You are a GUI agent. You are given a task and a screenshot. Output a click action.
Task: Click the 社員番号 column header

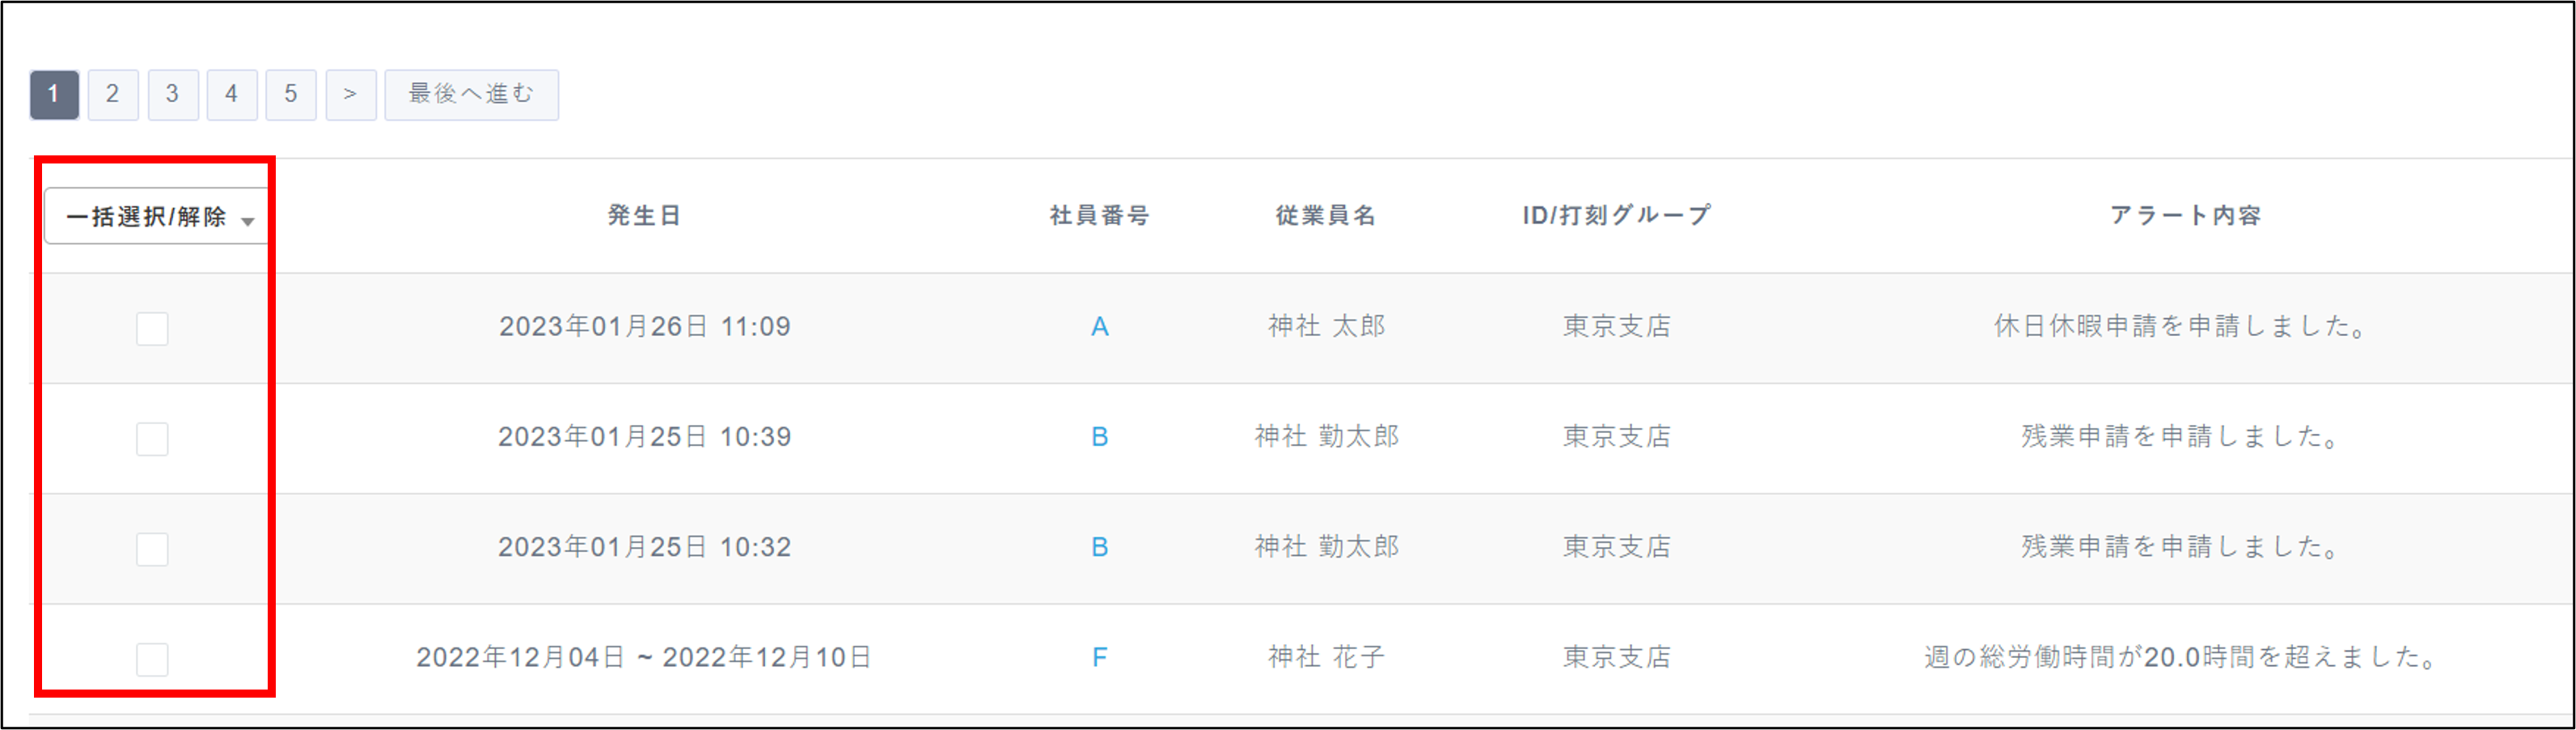pos(1099,216)
